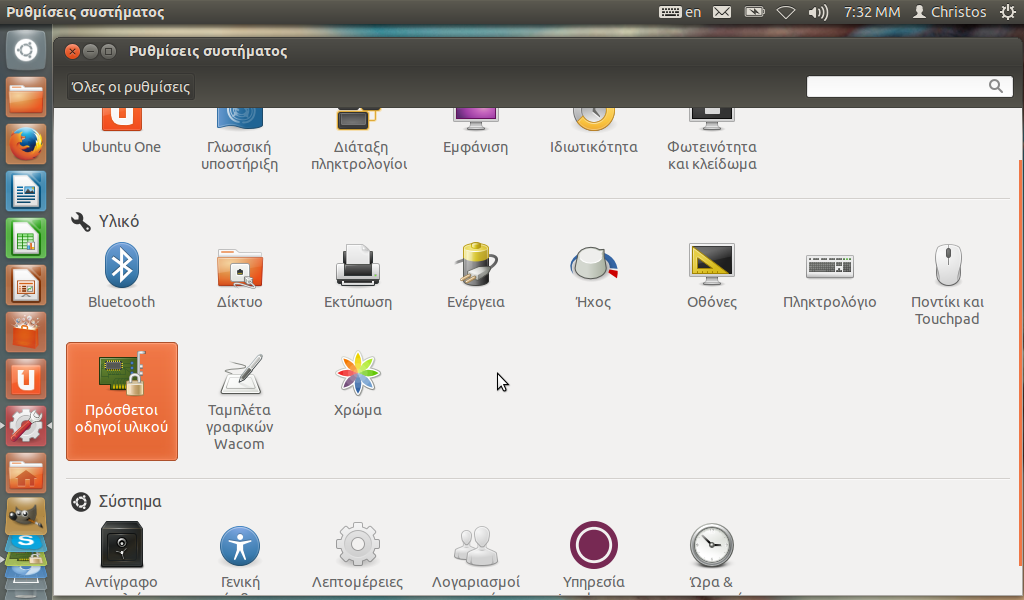
Task: Open Christos user menu
Action: point(950,12)
